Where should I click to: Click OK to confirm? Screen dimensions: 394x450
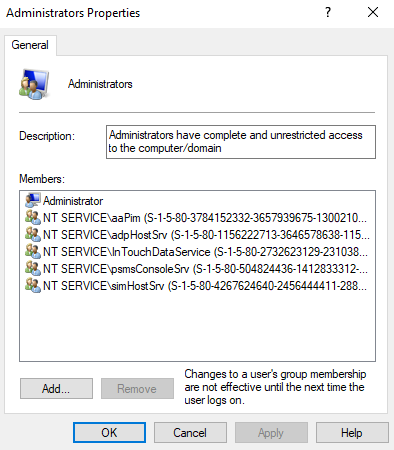(x=109, y=433)
